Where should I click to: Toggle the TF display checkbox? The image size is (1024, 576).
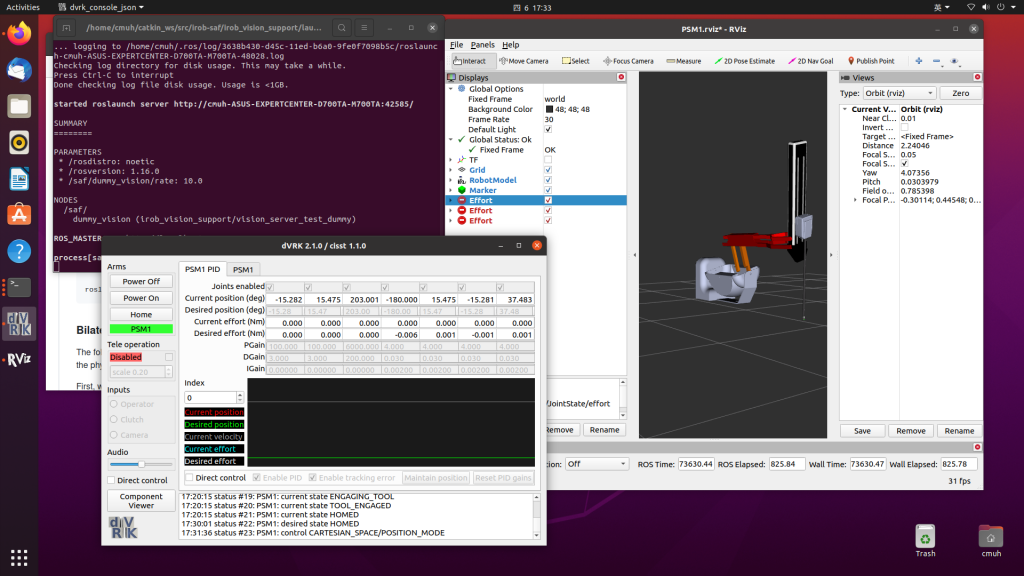548,160
